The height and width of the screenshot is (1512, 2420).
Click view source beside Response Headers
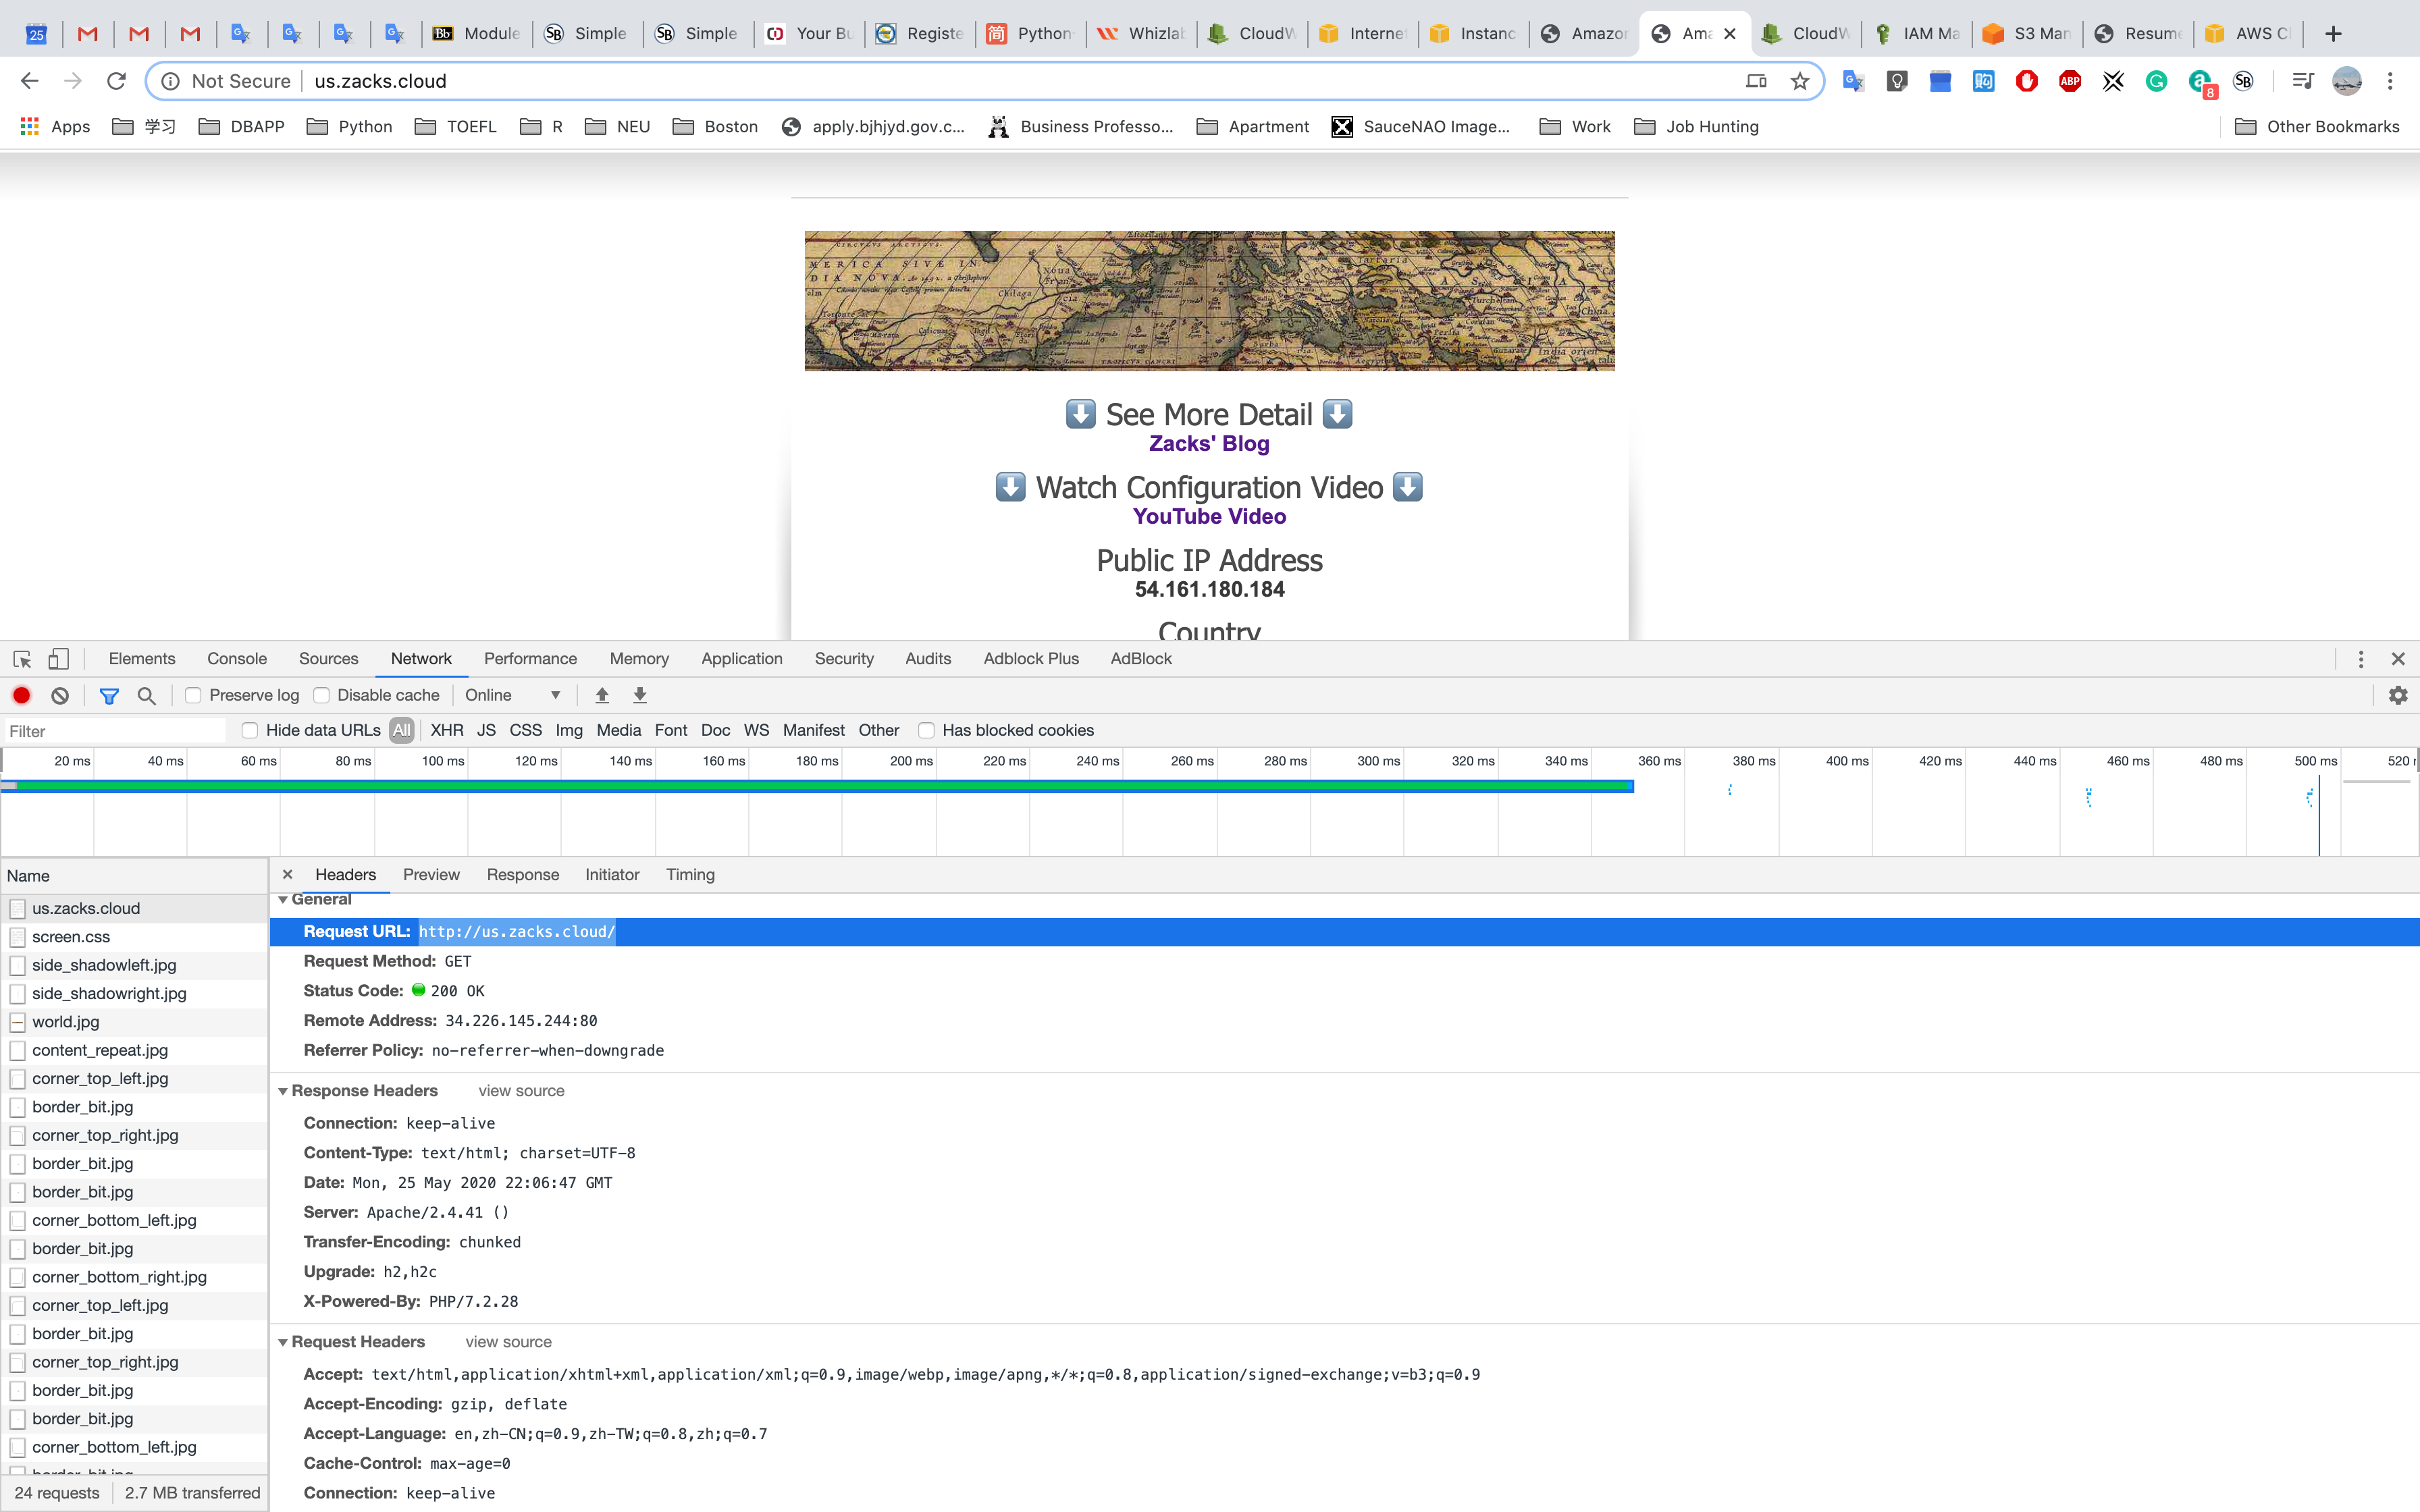pos(521,1091)
